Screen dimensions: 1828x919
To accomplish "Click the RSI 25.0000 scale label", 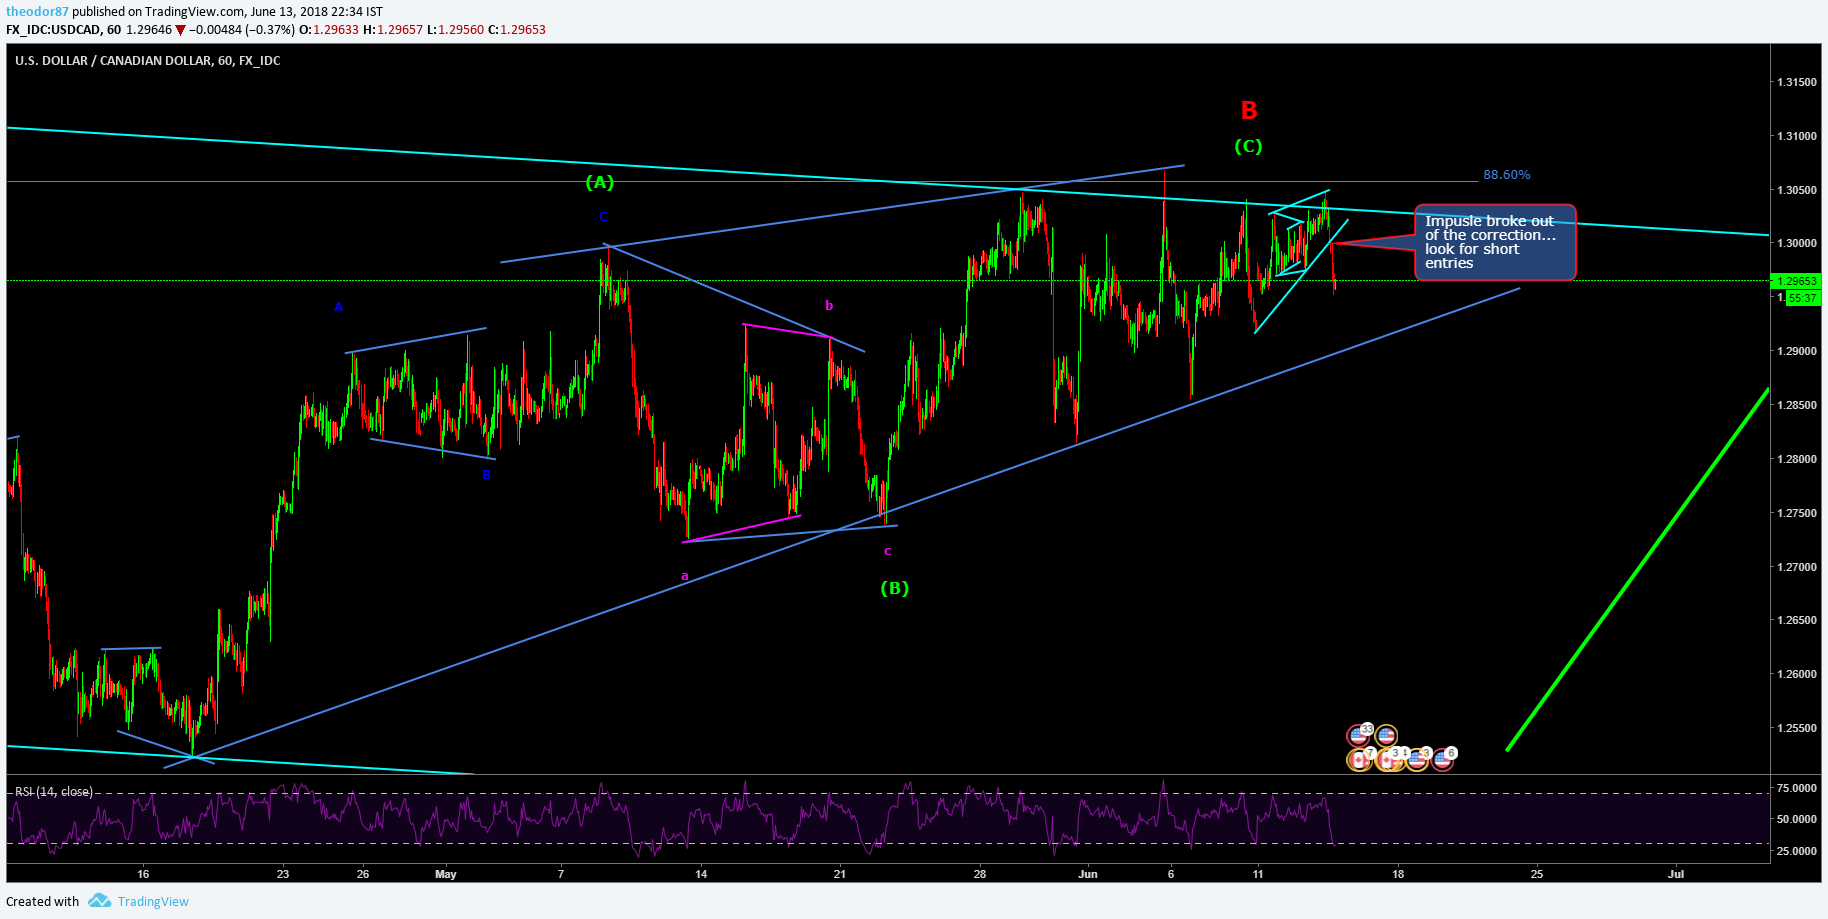I will point(1797,851).
